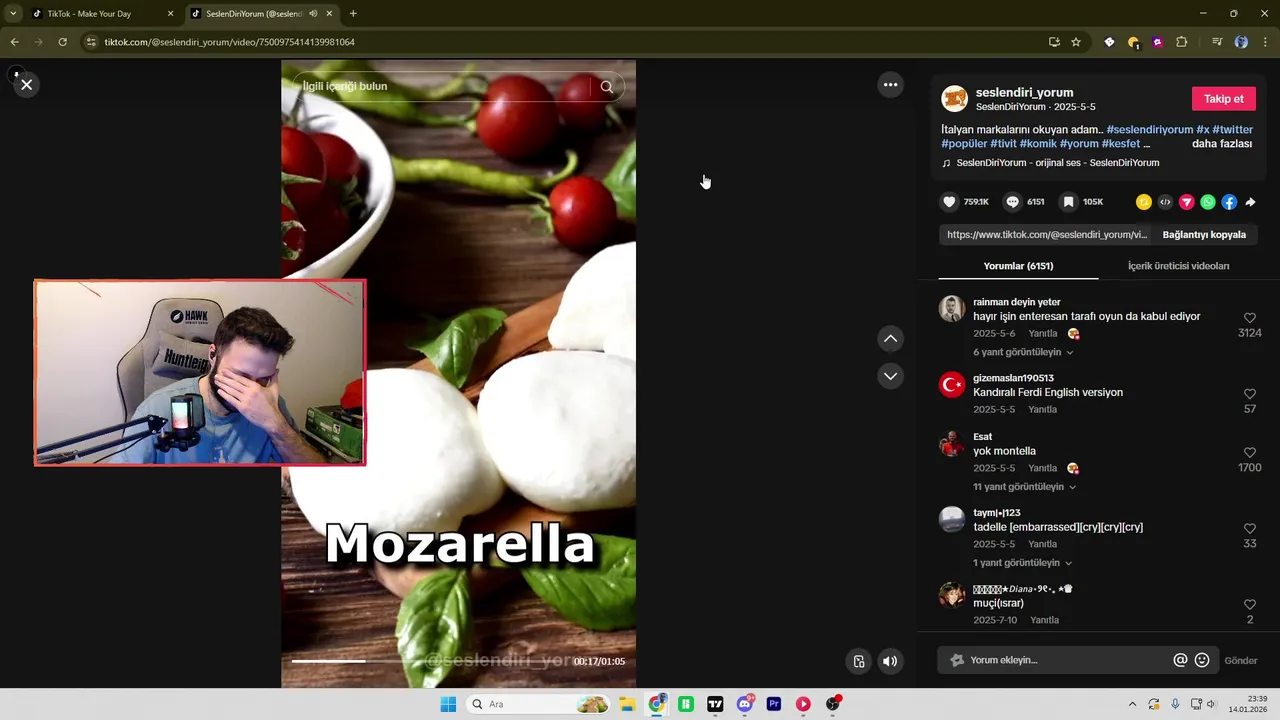
Task: Share the video to Facebook
Action: tap(1229, 202)
